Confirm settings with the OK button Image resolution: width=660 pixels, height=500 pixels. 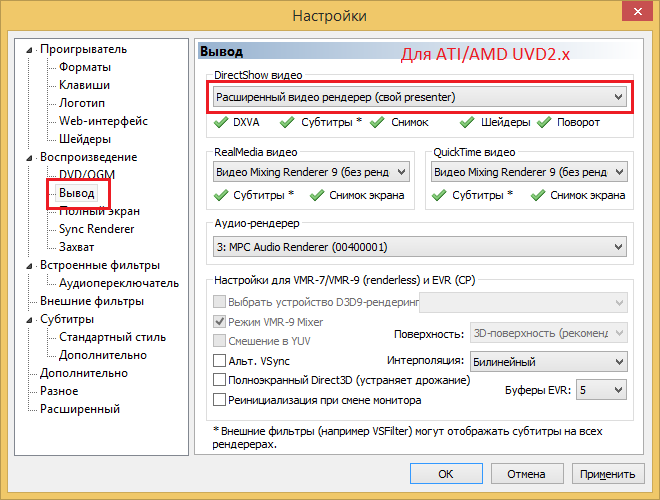coord(446,474)
